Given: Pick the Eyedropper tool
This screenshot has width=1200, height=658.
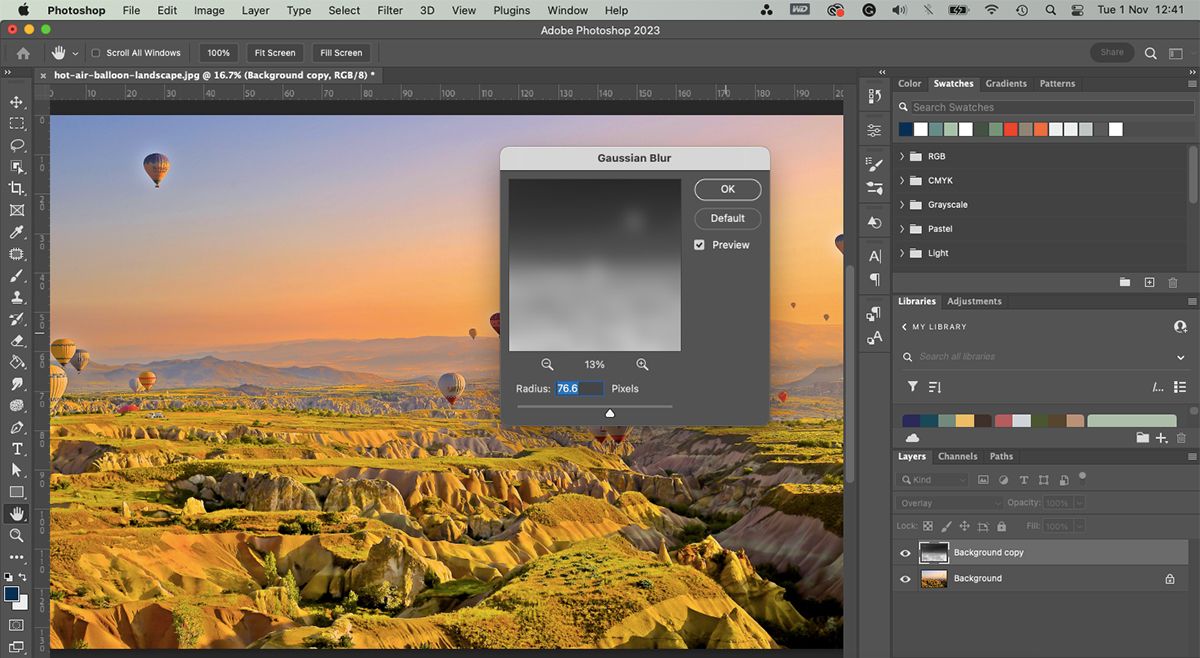Looking at the screenshot, I should click(16, 231).
